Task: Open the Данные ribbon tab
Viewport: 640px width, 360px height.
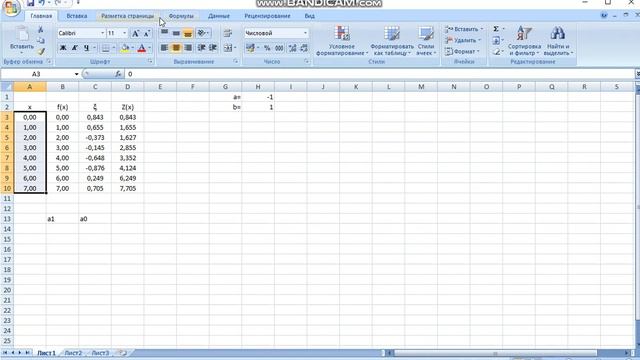Action: point(219,16)
